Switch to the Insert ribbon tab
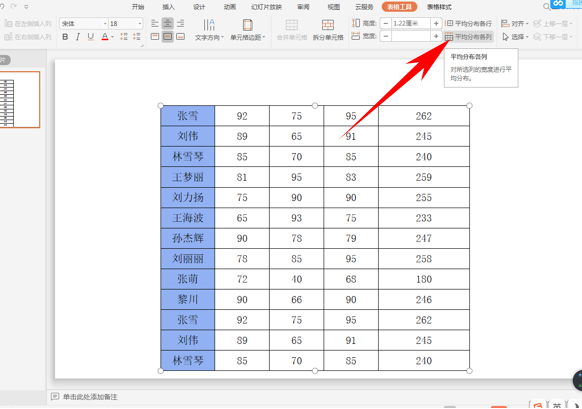The width and height of the screenshot is (582, 409). 169,7
